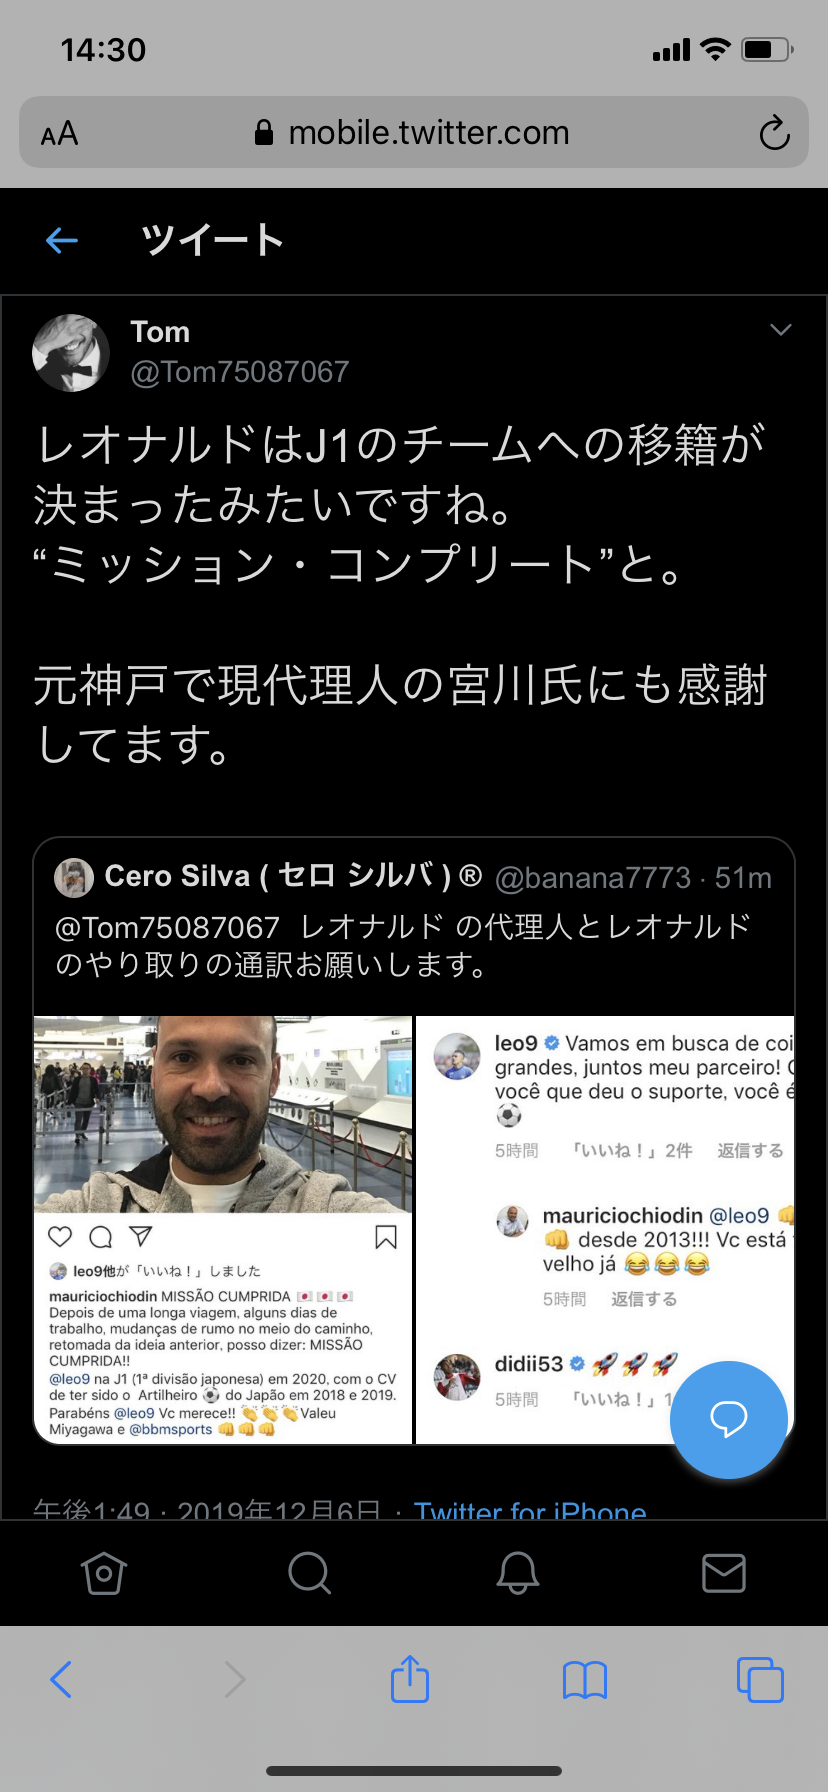The width and height of the screenshot is (828, 1792).
Task: Tap the blue back arrow in tweet header
Action: click(x=62, y=240)
